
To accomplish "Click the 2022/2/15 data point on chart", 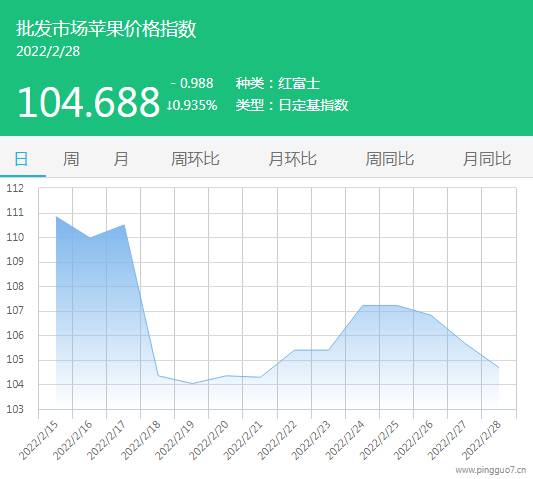I will (56, 217).
